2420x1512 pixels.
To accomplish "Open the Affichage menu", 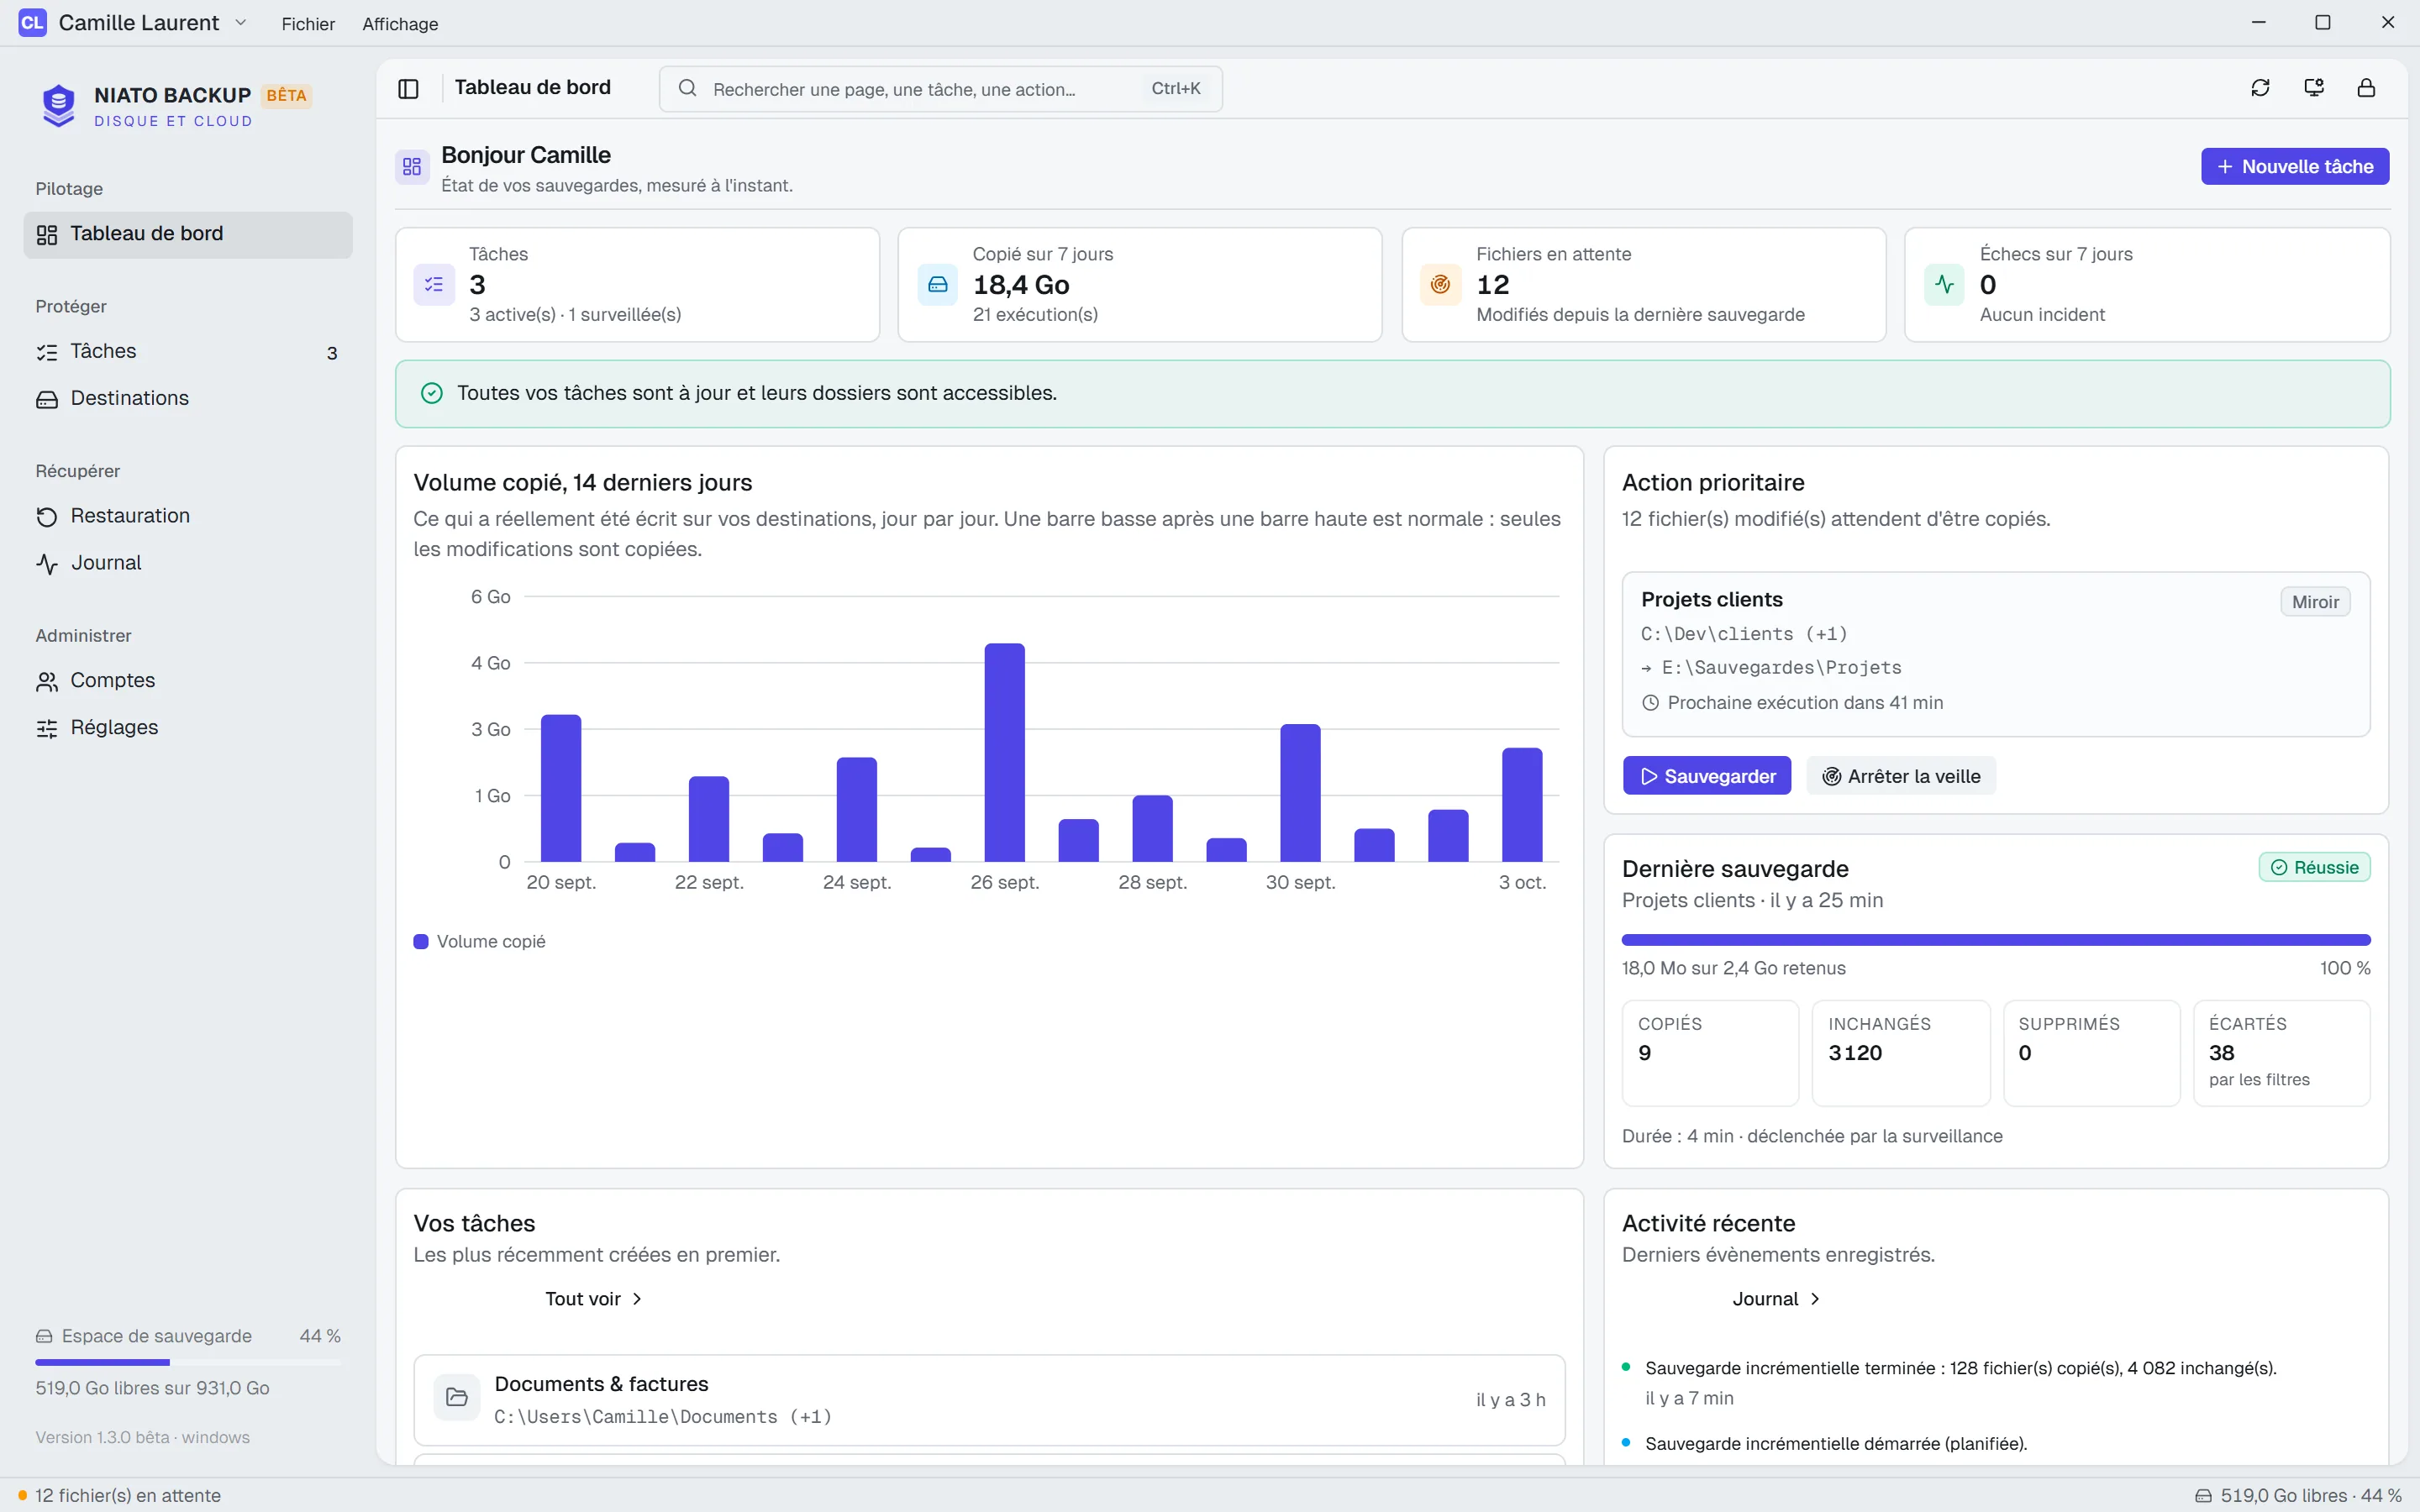I will point(400,23).
